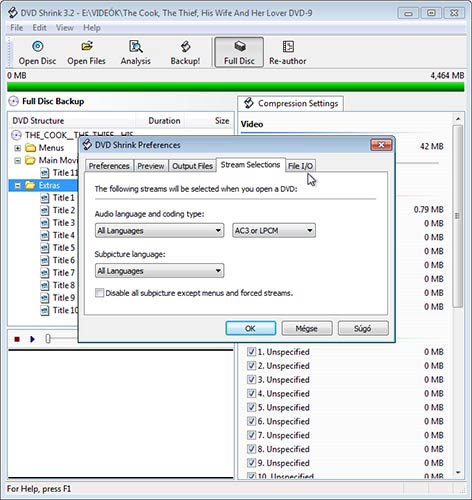Click the preview playback slider handle

(48, 339)
